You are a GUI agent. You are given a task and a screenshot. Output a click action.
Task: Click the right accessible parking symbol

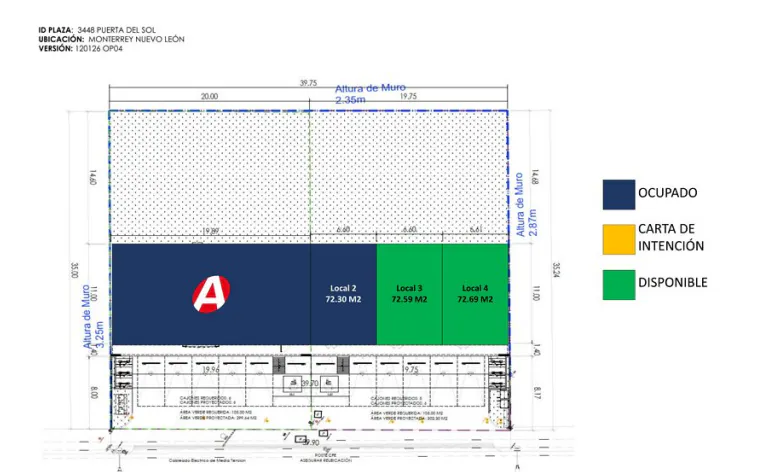click(329, 384)
